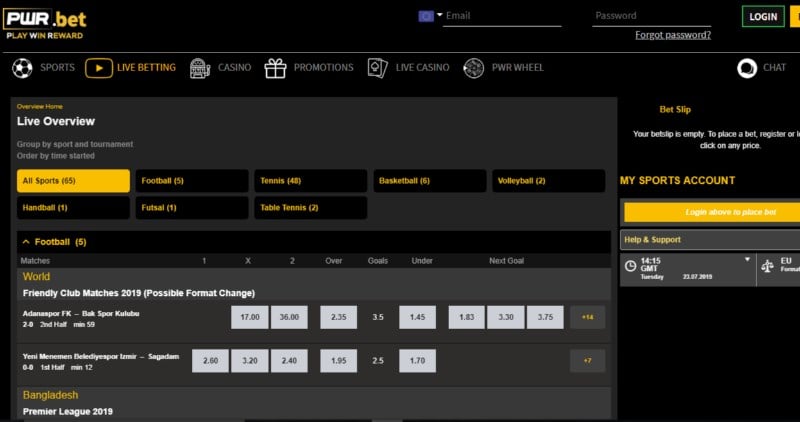Focus the Email input field
The width and height of the screenshot is (800, 422).
click(x=502, y=16)
